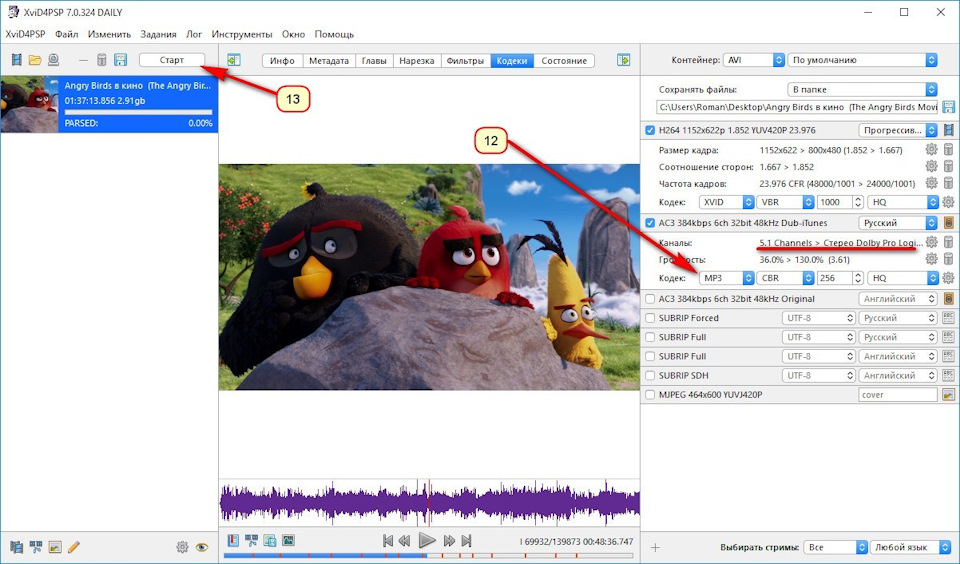Toggle the eye preview icon at bottom left
Image resolution: width=960 pixels, height=564 pixels.
(202, 547)
